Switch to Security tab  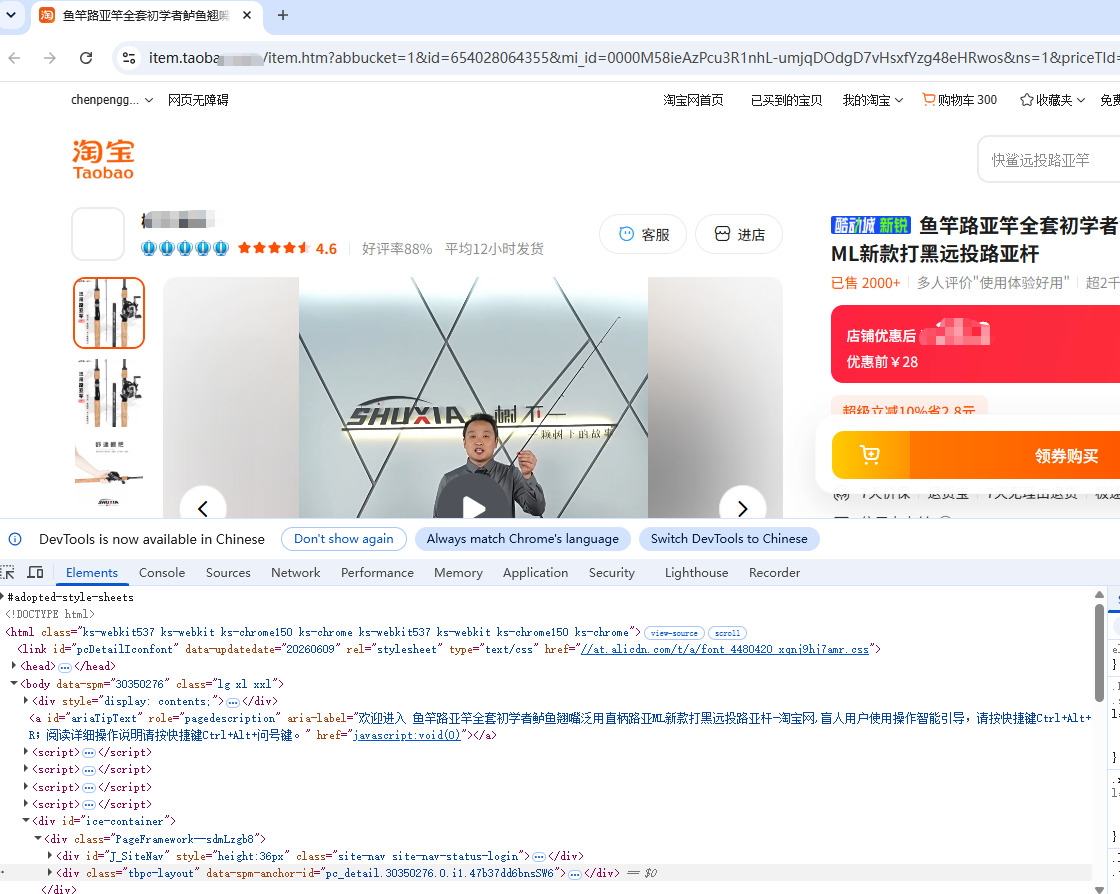coord(611,573)
